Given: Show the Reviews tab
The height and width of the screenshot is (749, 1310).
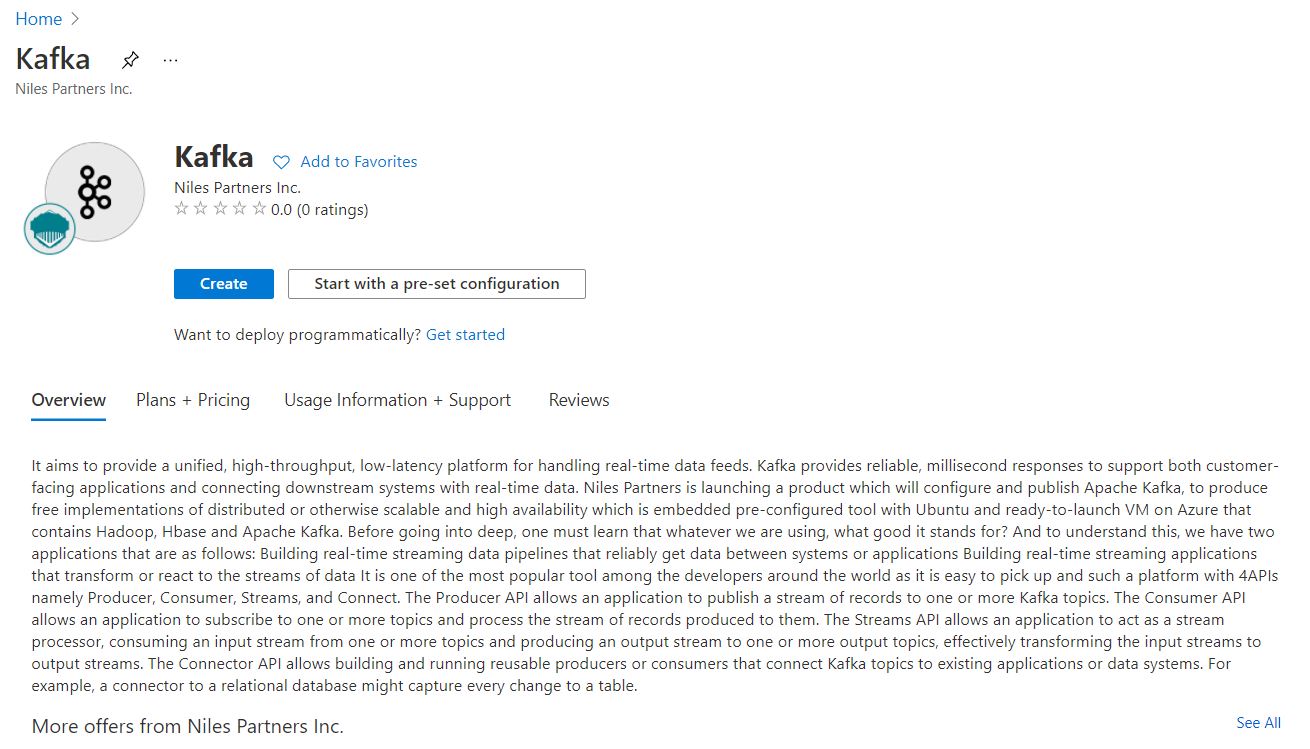Looking at the screenshot, I should (578, 400).
